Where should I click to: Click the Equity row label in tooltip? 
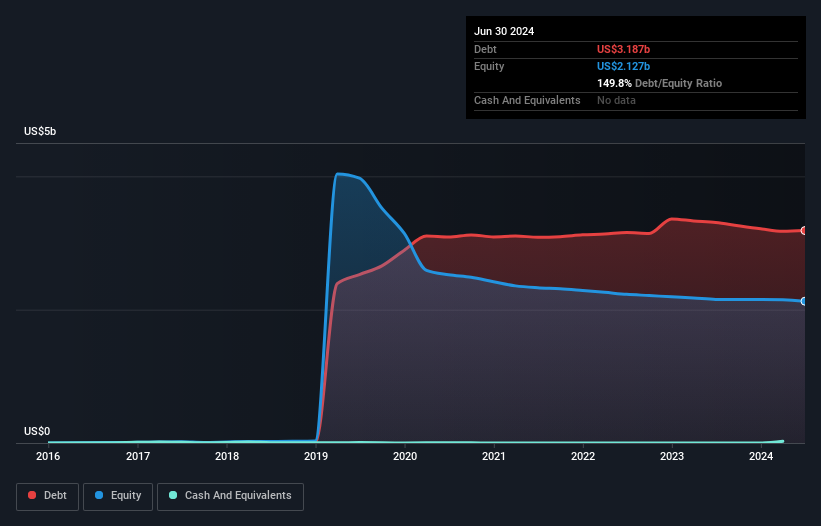tap(489, 66)
